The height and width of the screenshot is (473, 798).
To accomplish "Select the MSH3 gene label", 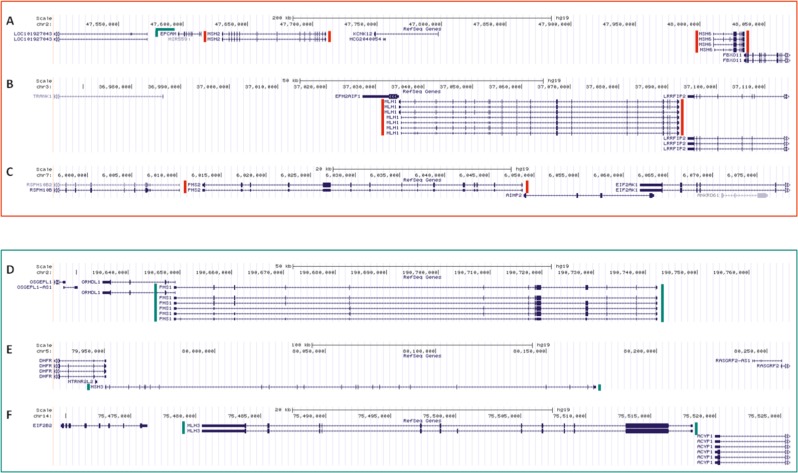I will point(97,386).
